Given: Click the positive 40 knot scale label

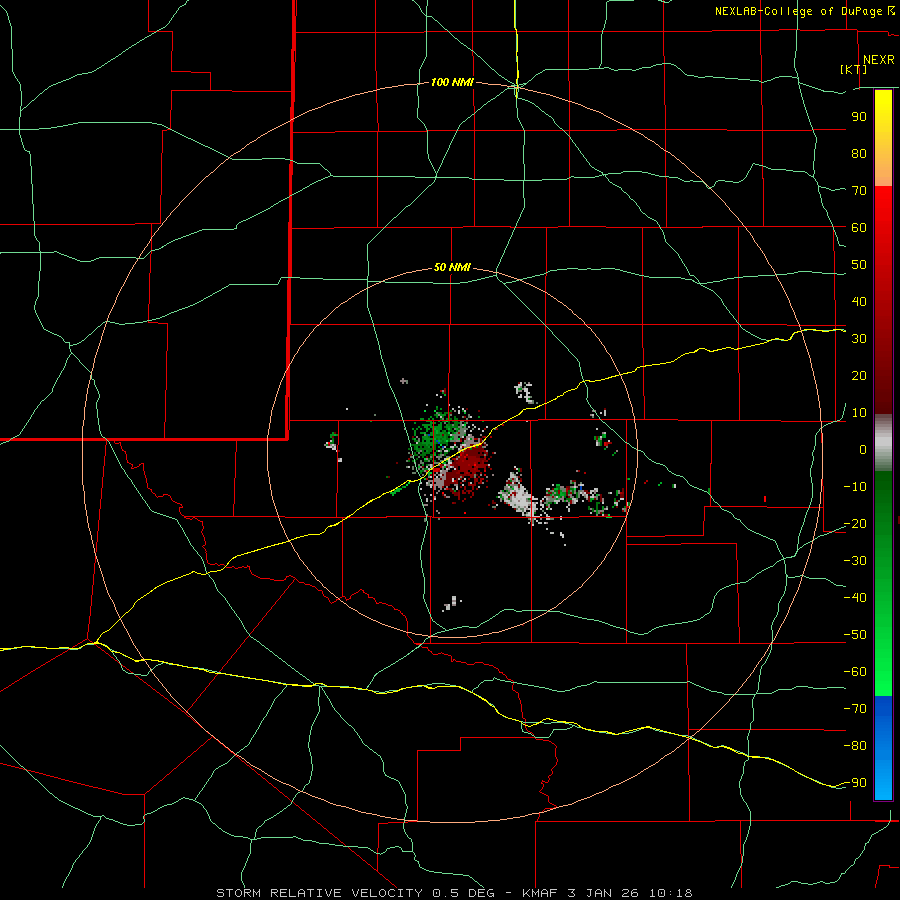Looking at the screenshot, I should (859, 302).
